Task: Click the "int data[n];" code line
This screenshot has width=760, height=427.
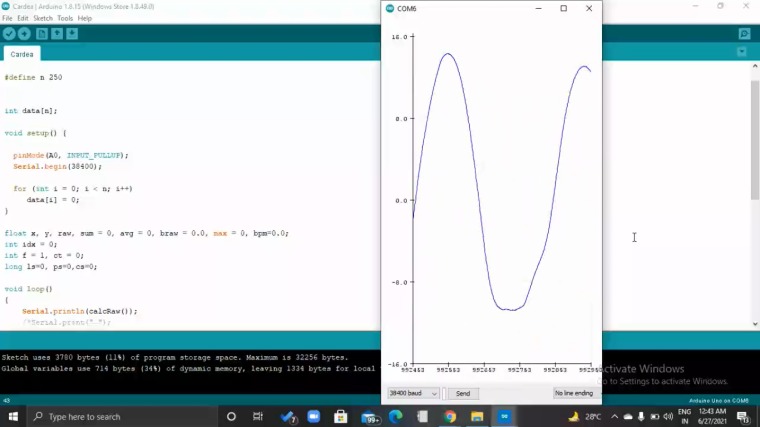Action: tap(31, 111)
